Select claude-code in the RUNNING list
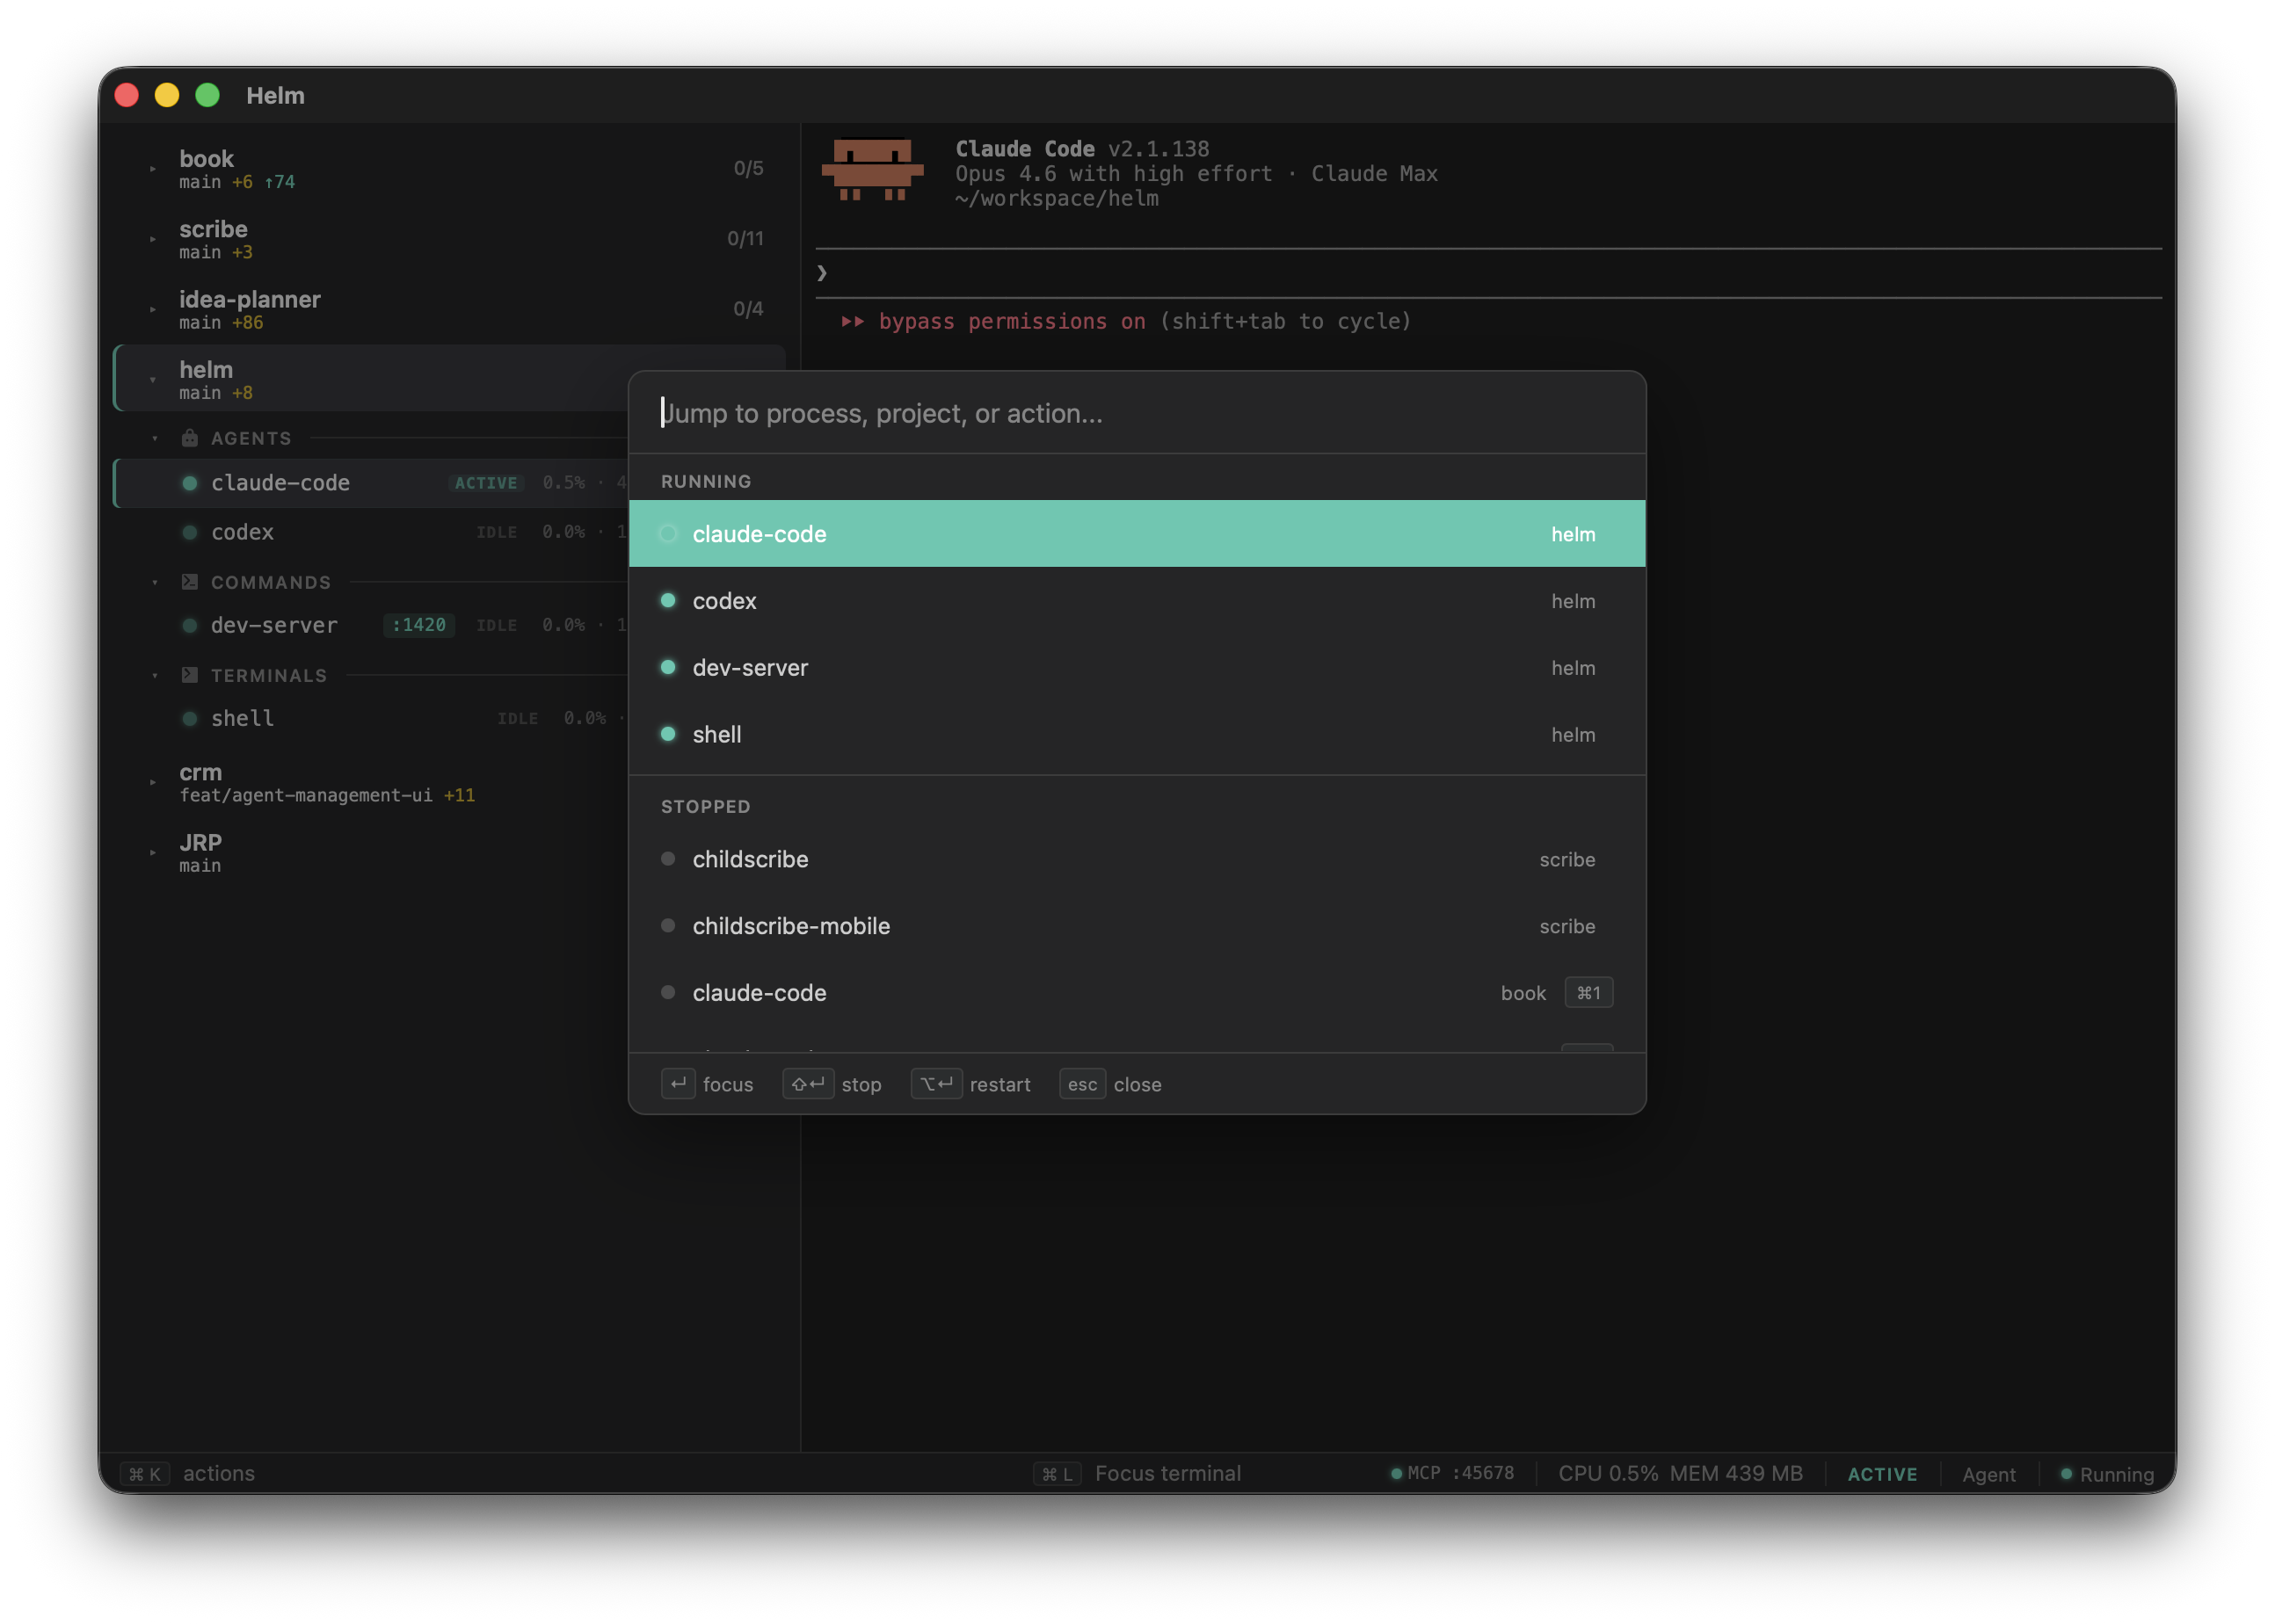This screenshot has width=2275, height=1624. point(1137,534)
